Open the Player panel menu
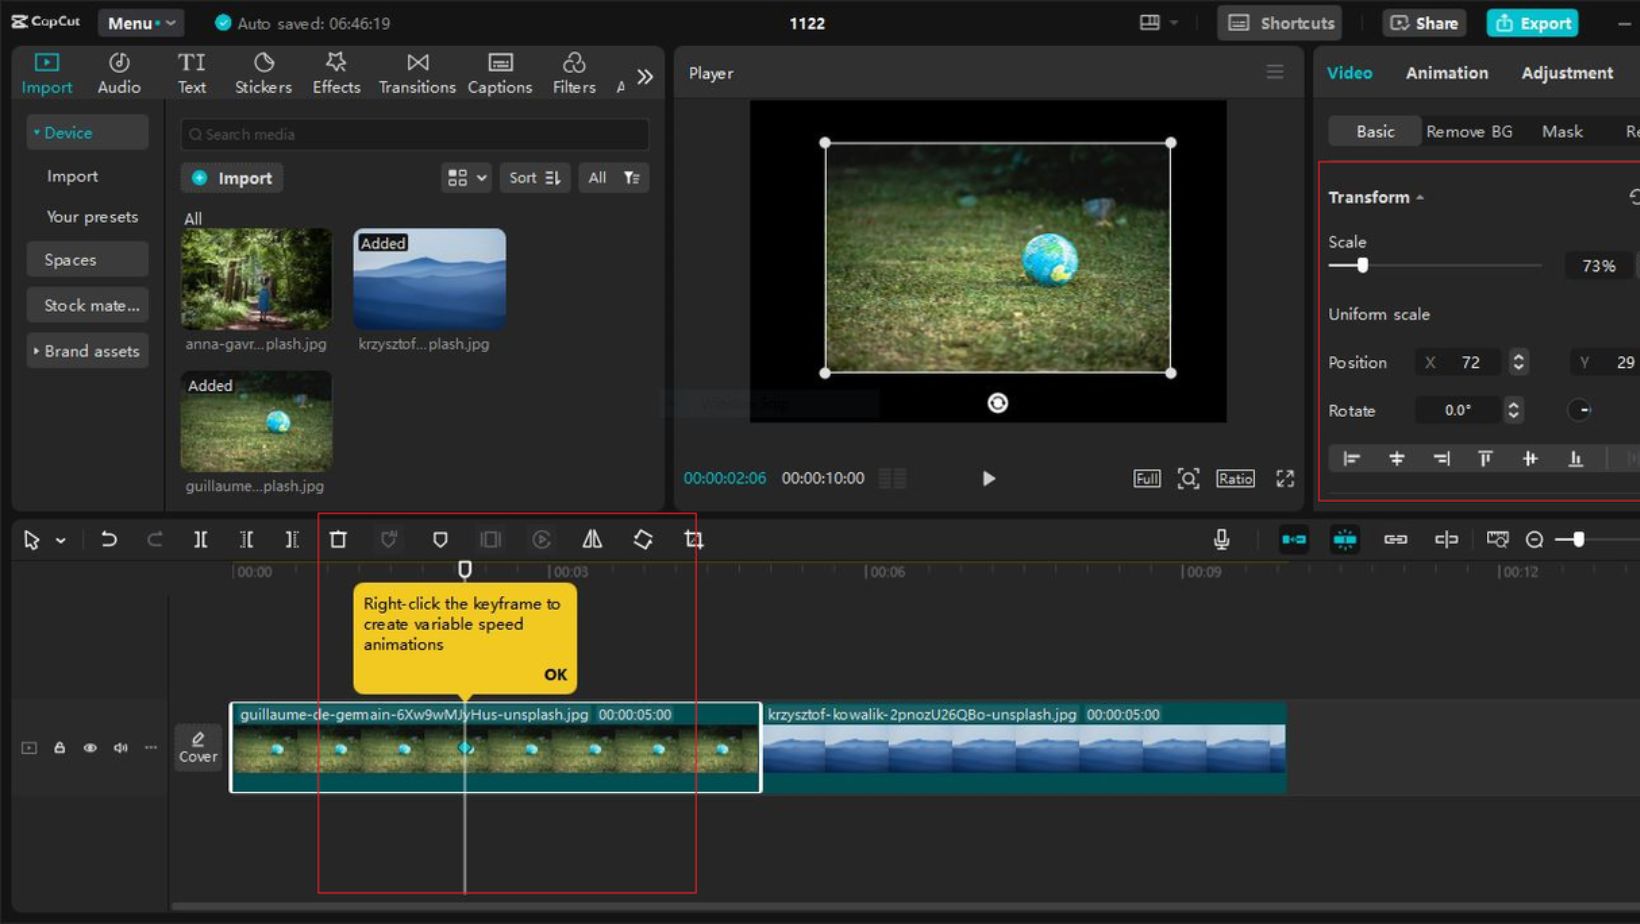The image size is (1640, 924). tap(1274, 72)
